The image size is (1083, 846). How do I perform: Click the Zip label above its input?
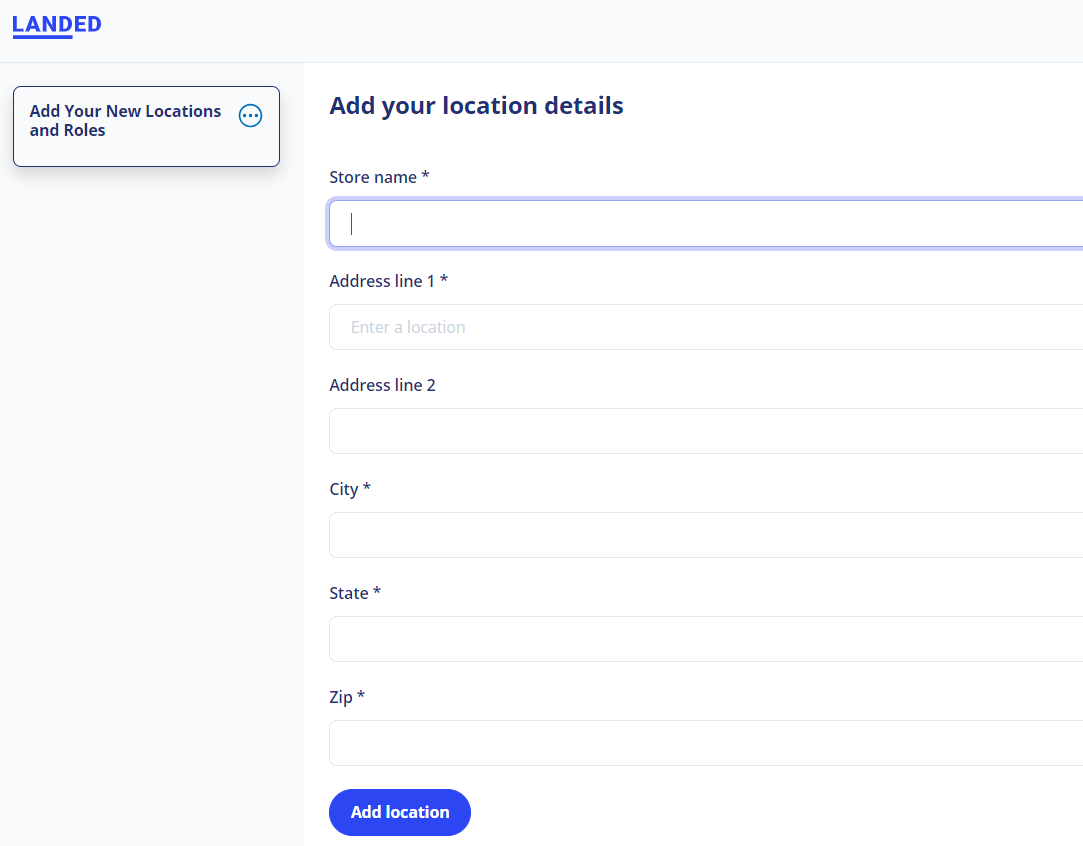[x=347, y=696]
